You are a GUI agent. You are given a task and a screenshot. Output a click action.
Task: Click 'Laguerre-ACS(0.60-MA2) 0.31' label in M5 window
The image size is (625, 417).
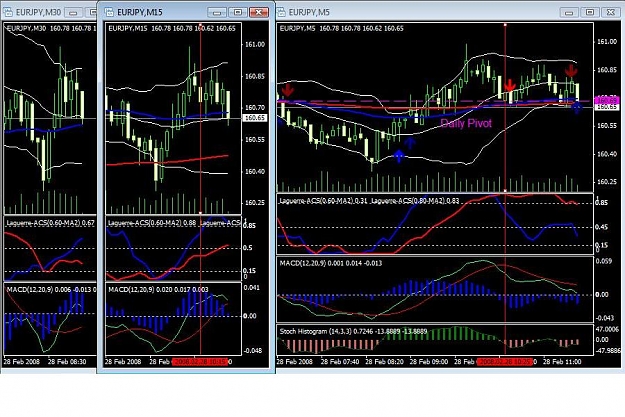(x=323, y=201)
